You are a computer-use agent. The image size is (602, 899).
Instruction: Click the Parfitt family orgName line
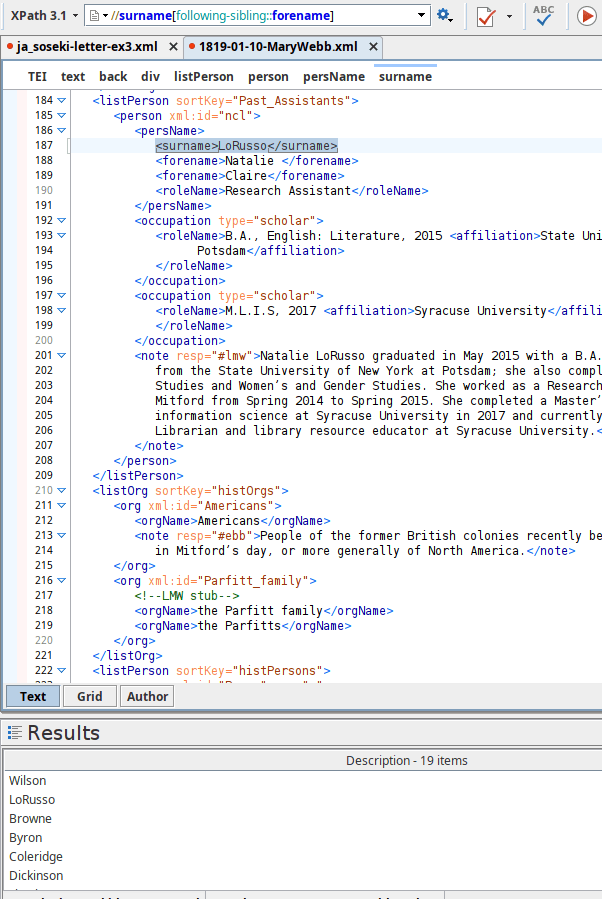coord(264,611)
